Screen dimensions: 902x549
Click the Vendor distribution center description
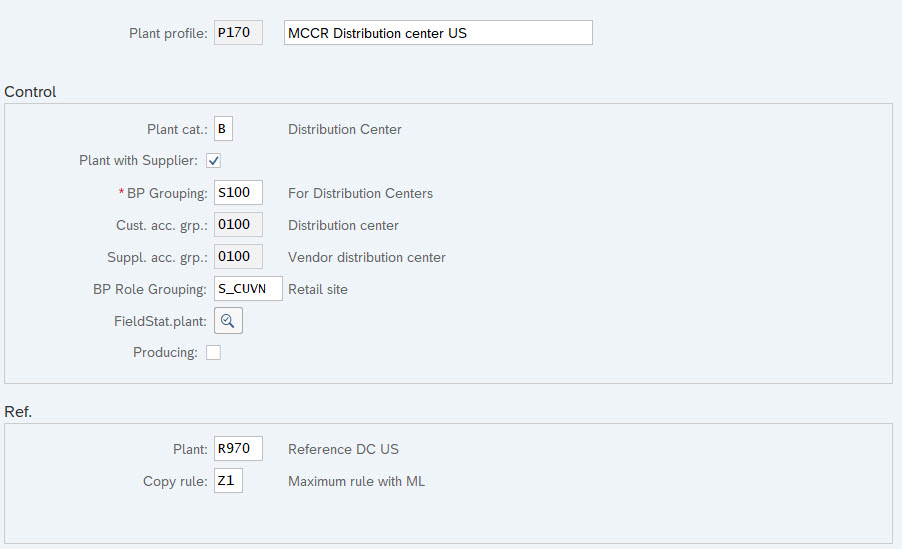[366, 257]
